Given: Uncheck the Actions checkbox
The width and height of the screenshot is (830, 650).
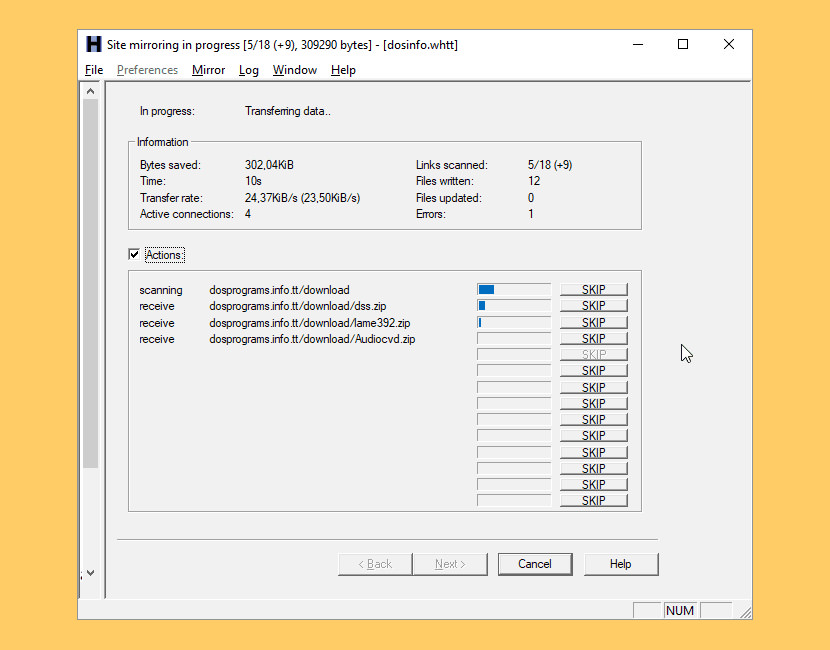Looking at the screenshot, I should click(134, 255).
